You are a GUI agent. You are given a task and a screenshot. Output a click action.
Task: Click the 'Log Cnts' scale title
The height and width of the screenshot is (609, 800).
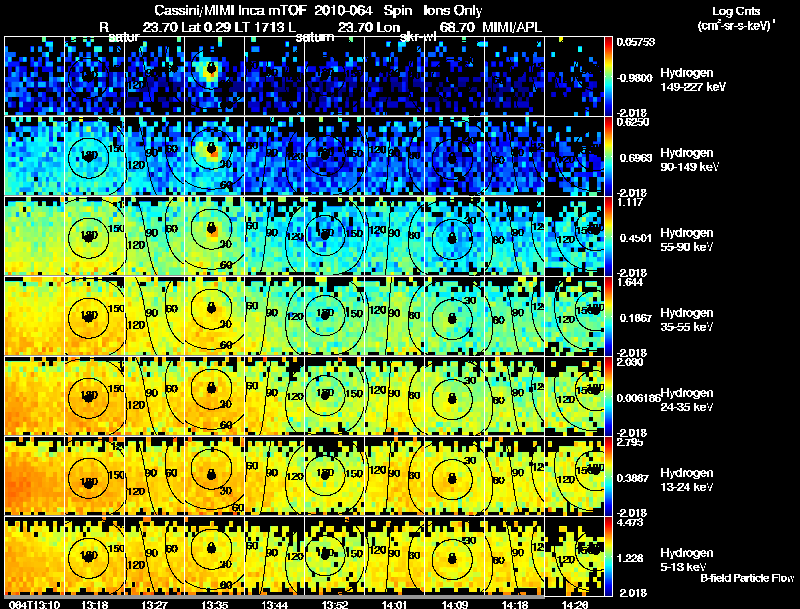pos(736,11)
